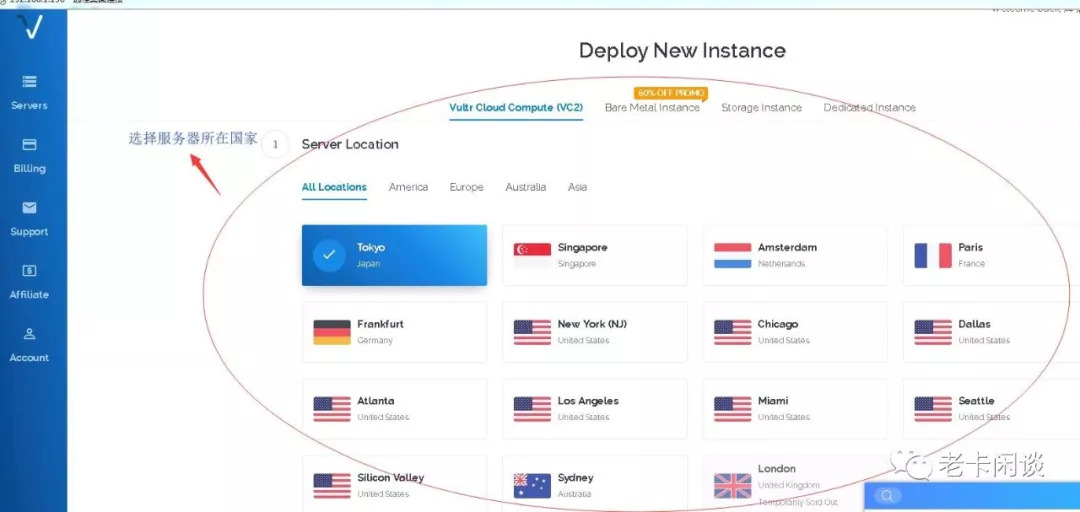
Task: Click the UK flag for London
Action: pyautogui.click(x=732, y=486)
